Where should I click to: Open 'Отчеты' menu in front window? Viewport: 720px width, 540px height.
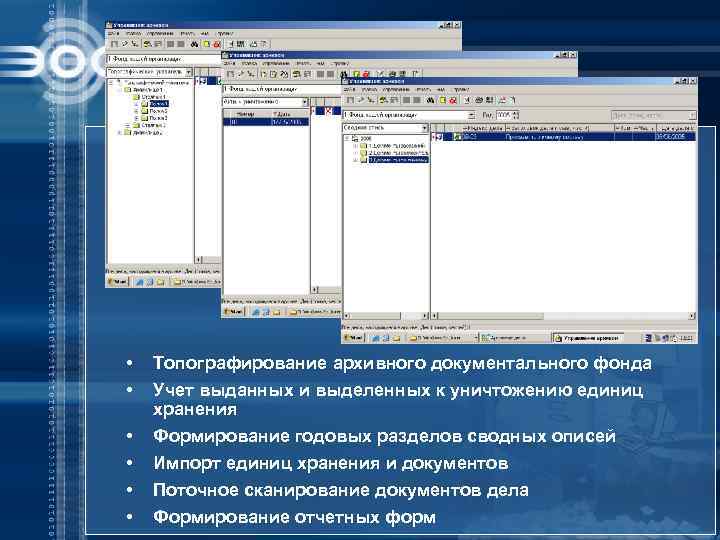(x=423, y=90)
